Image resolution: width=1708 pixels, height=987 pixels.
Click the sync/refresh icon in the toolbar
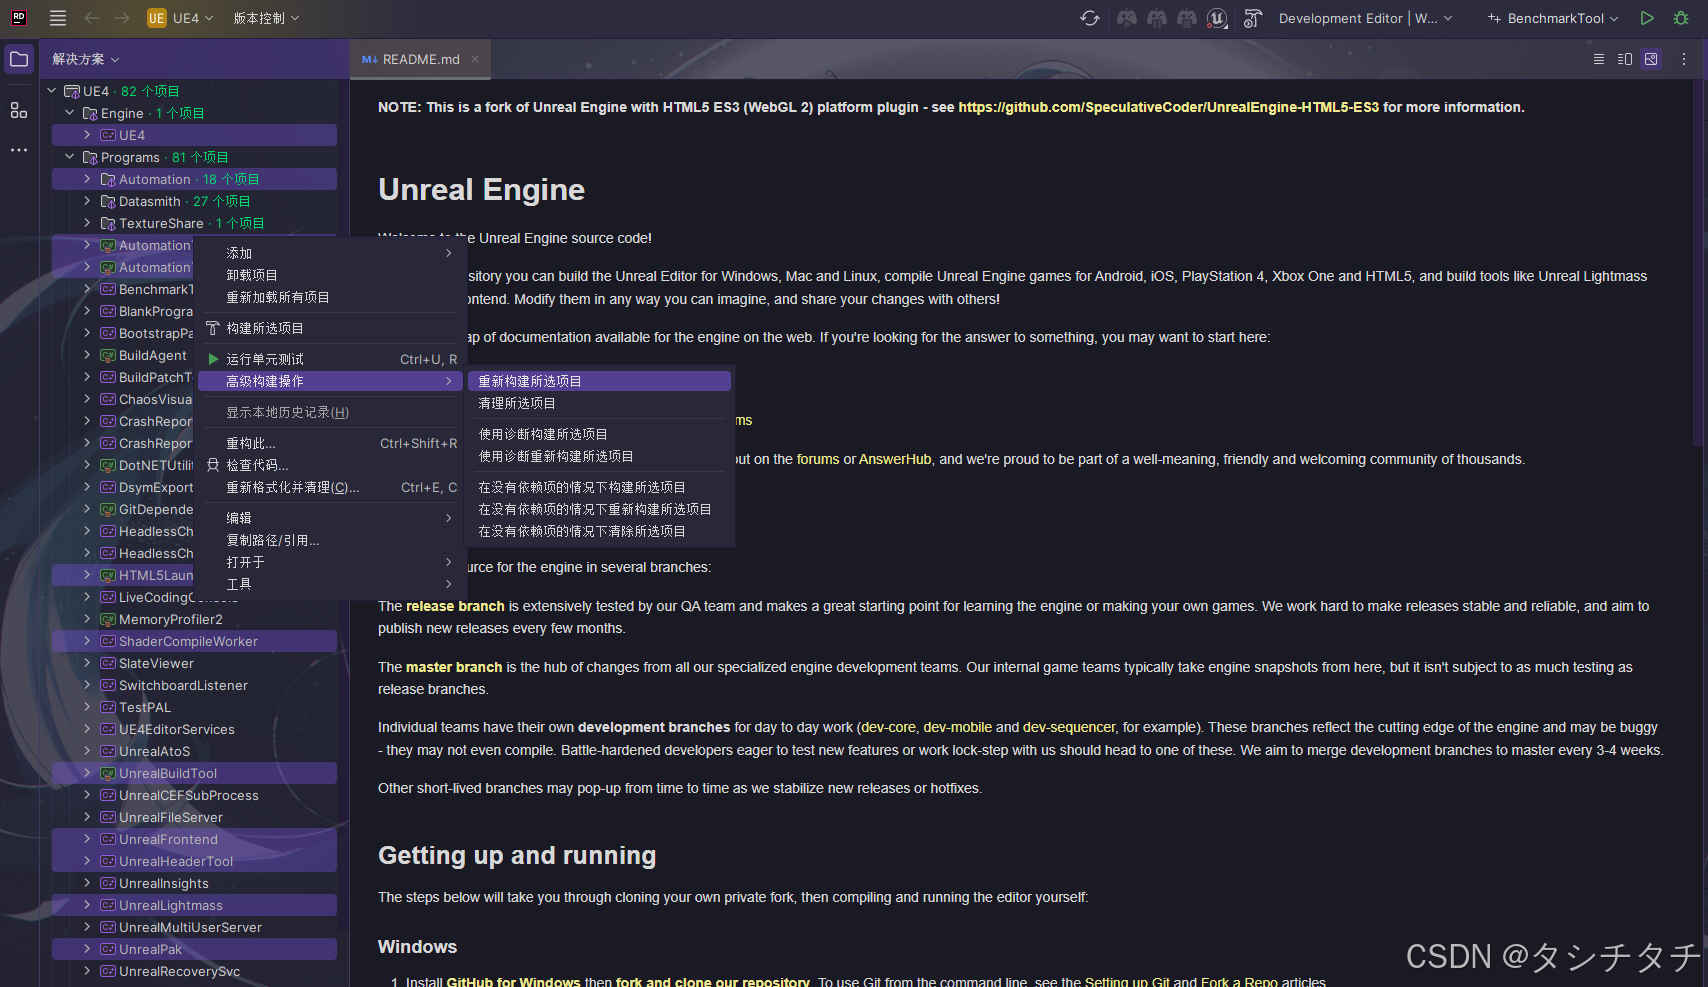[1089, 17]
